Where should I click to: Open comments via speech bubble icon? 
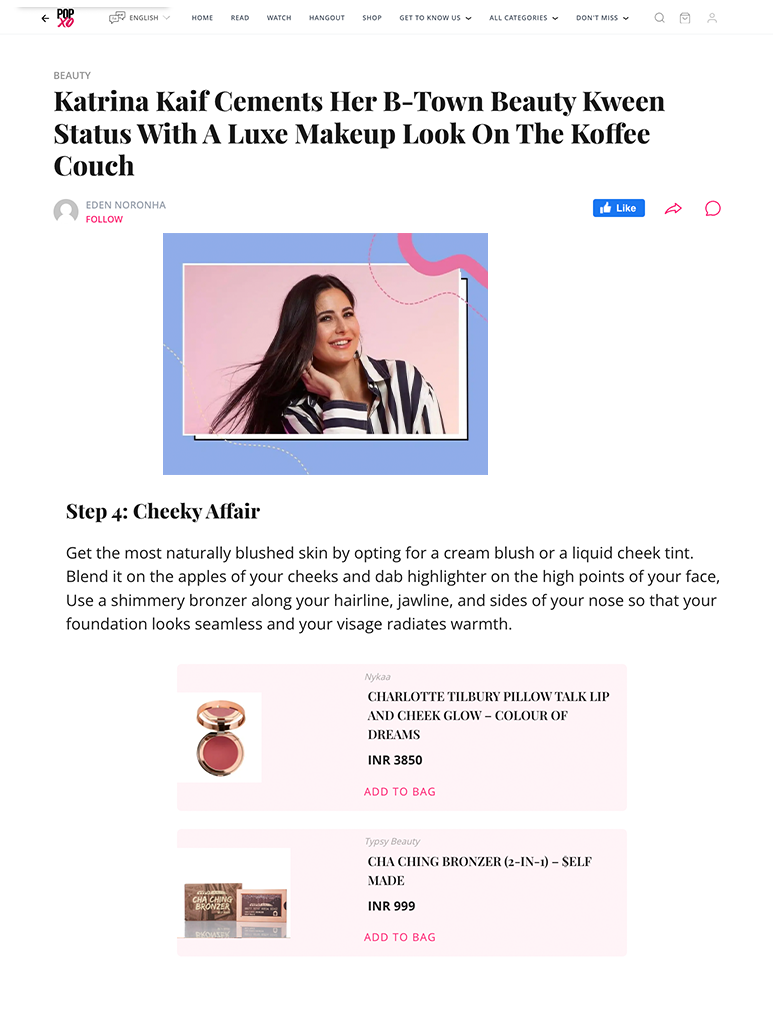coord(713,208)
